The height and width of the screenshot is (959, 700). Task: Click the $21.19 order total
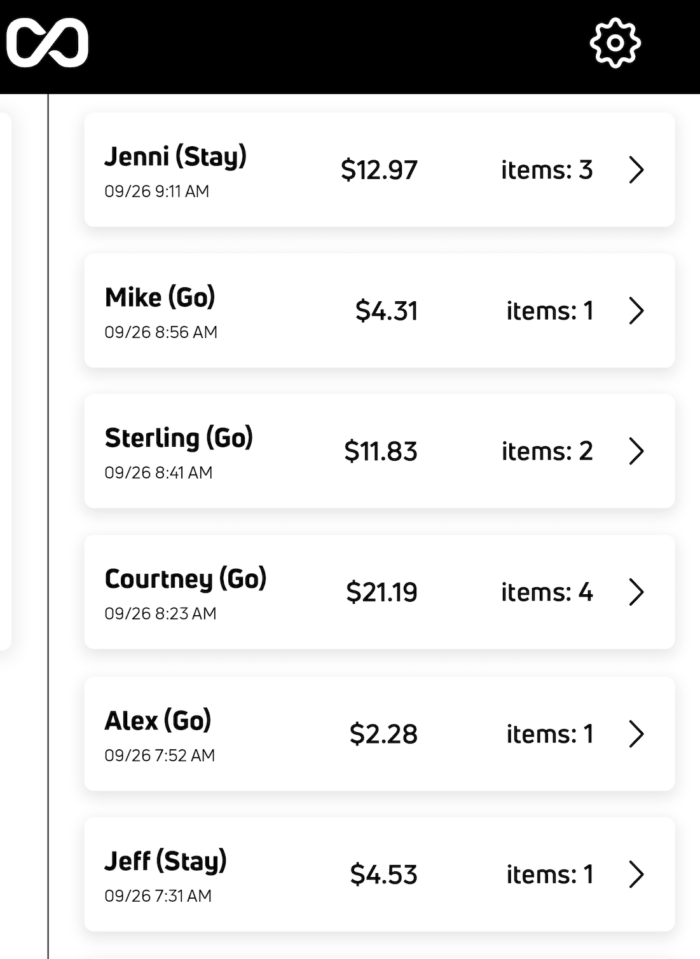[382, 593]
